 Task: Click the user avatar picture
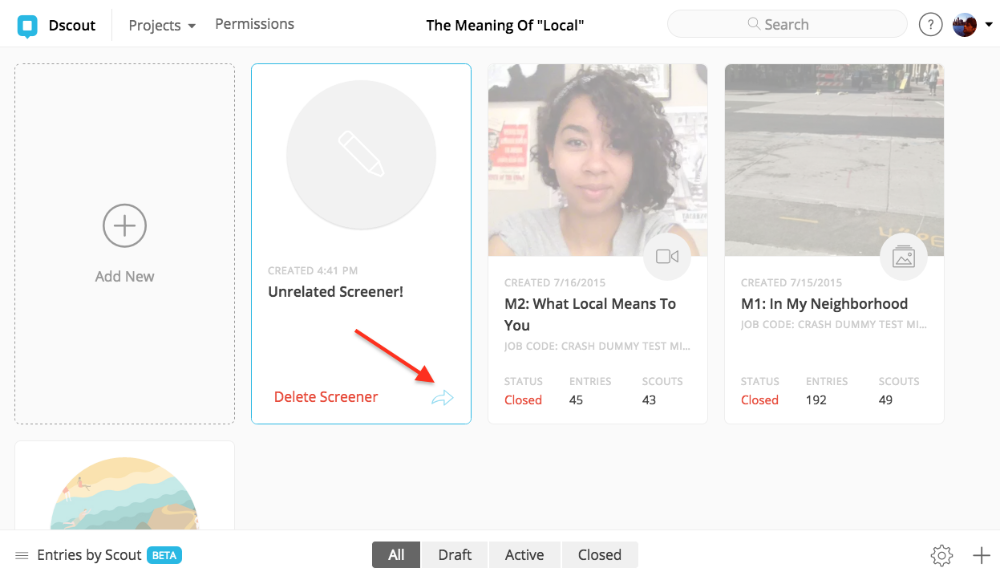point(964,25)
